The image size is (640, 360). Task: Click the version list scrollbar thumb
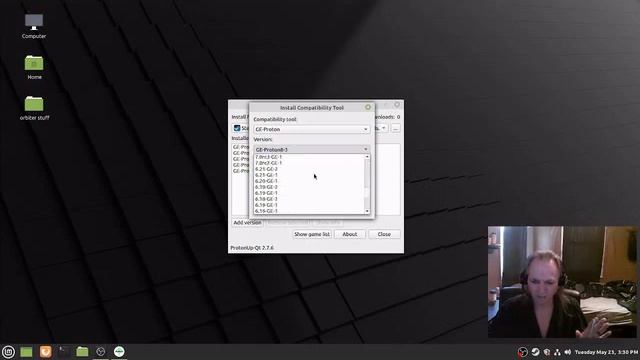click(367, 193)
